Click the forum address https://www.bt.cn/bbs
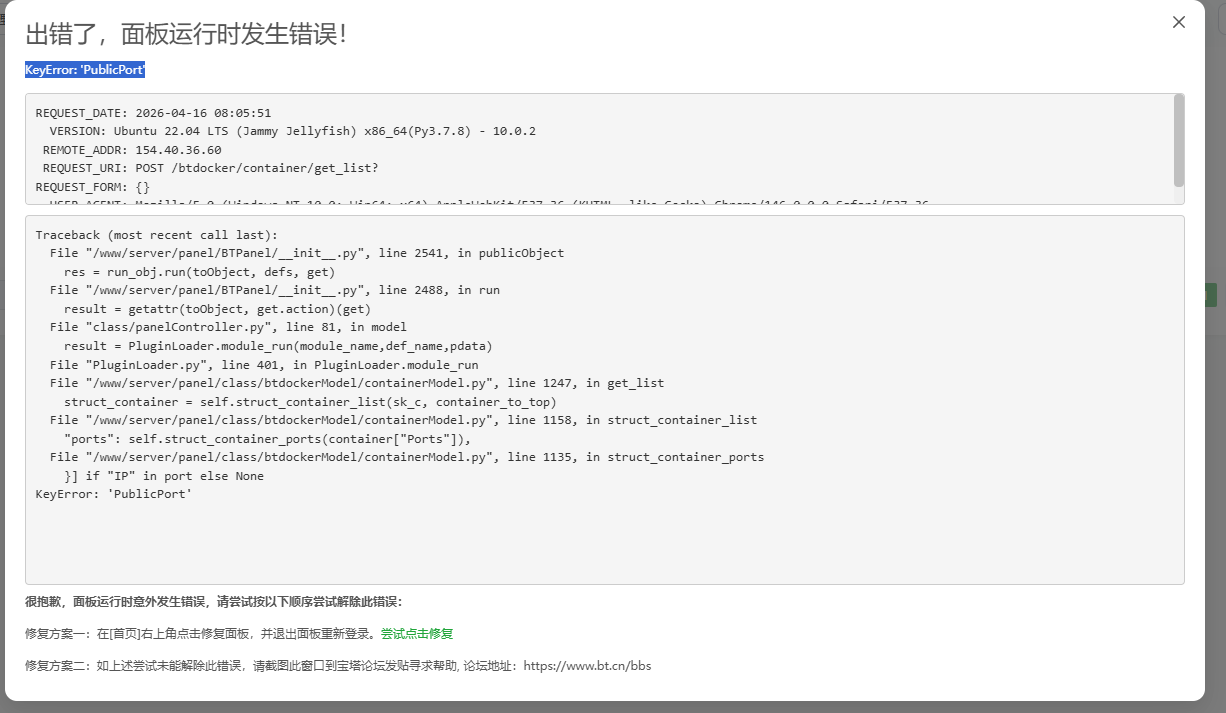Image resolution: width=1226 pixels, height=713 pixels. 587,665
